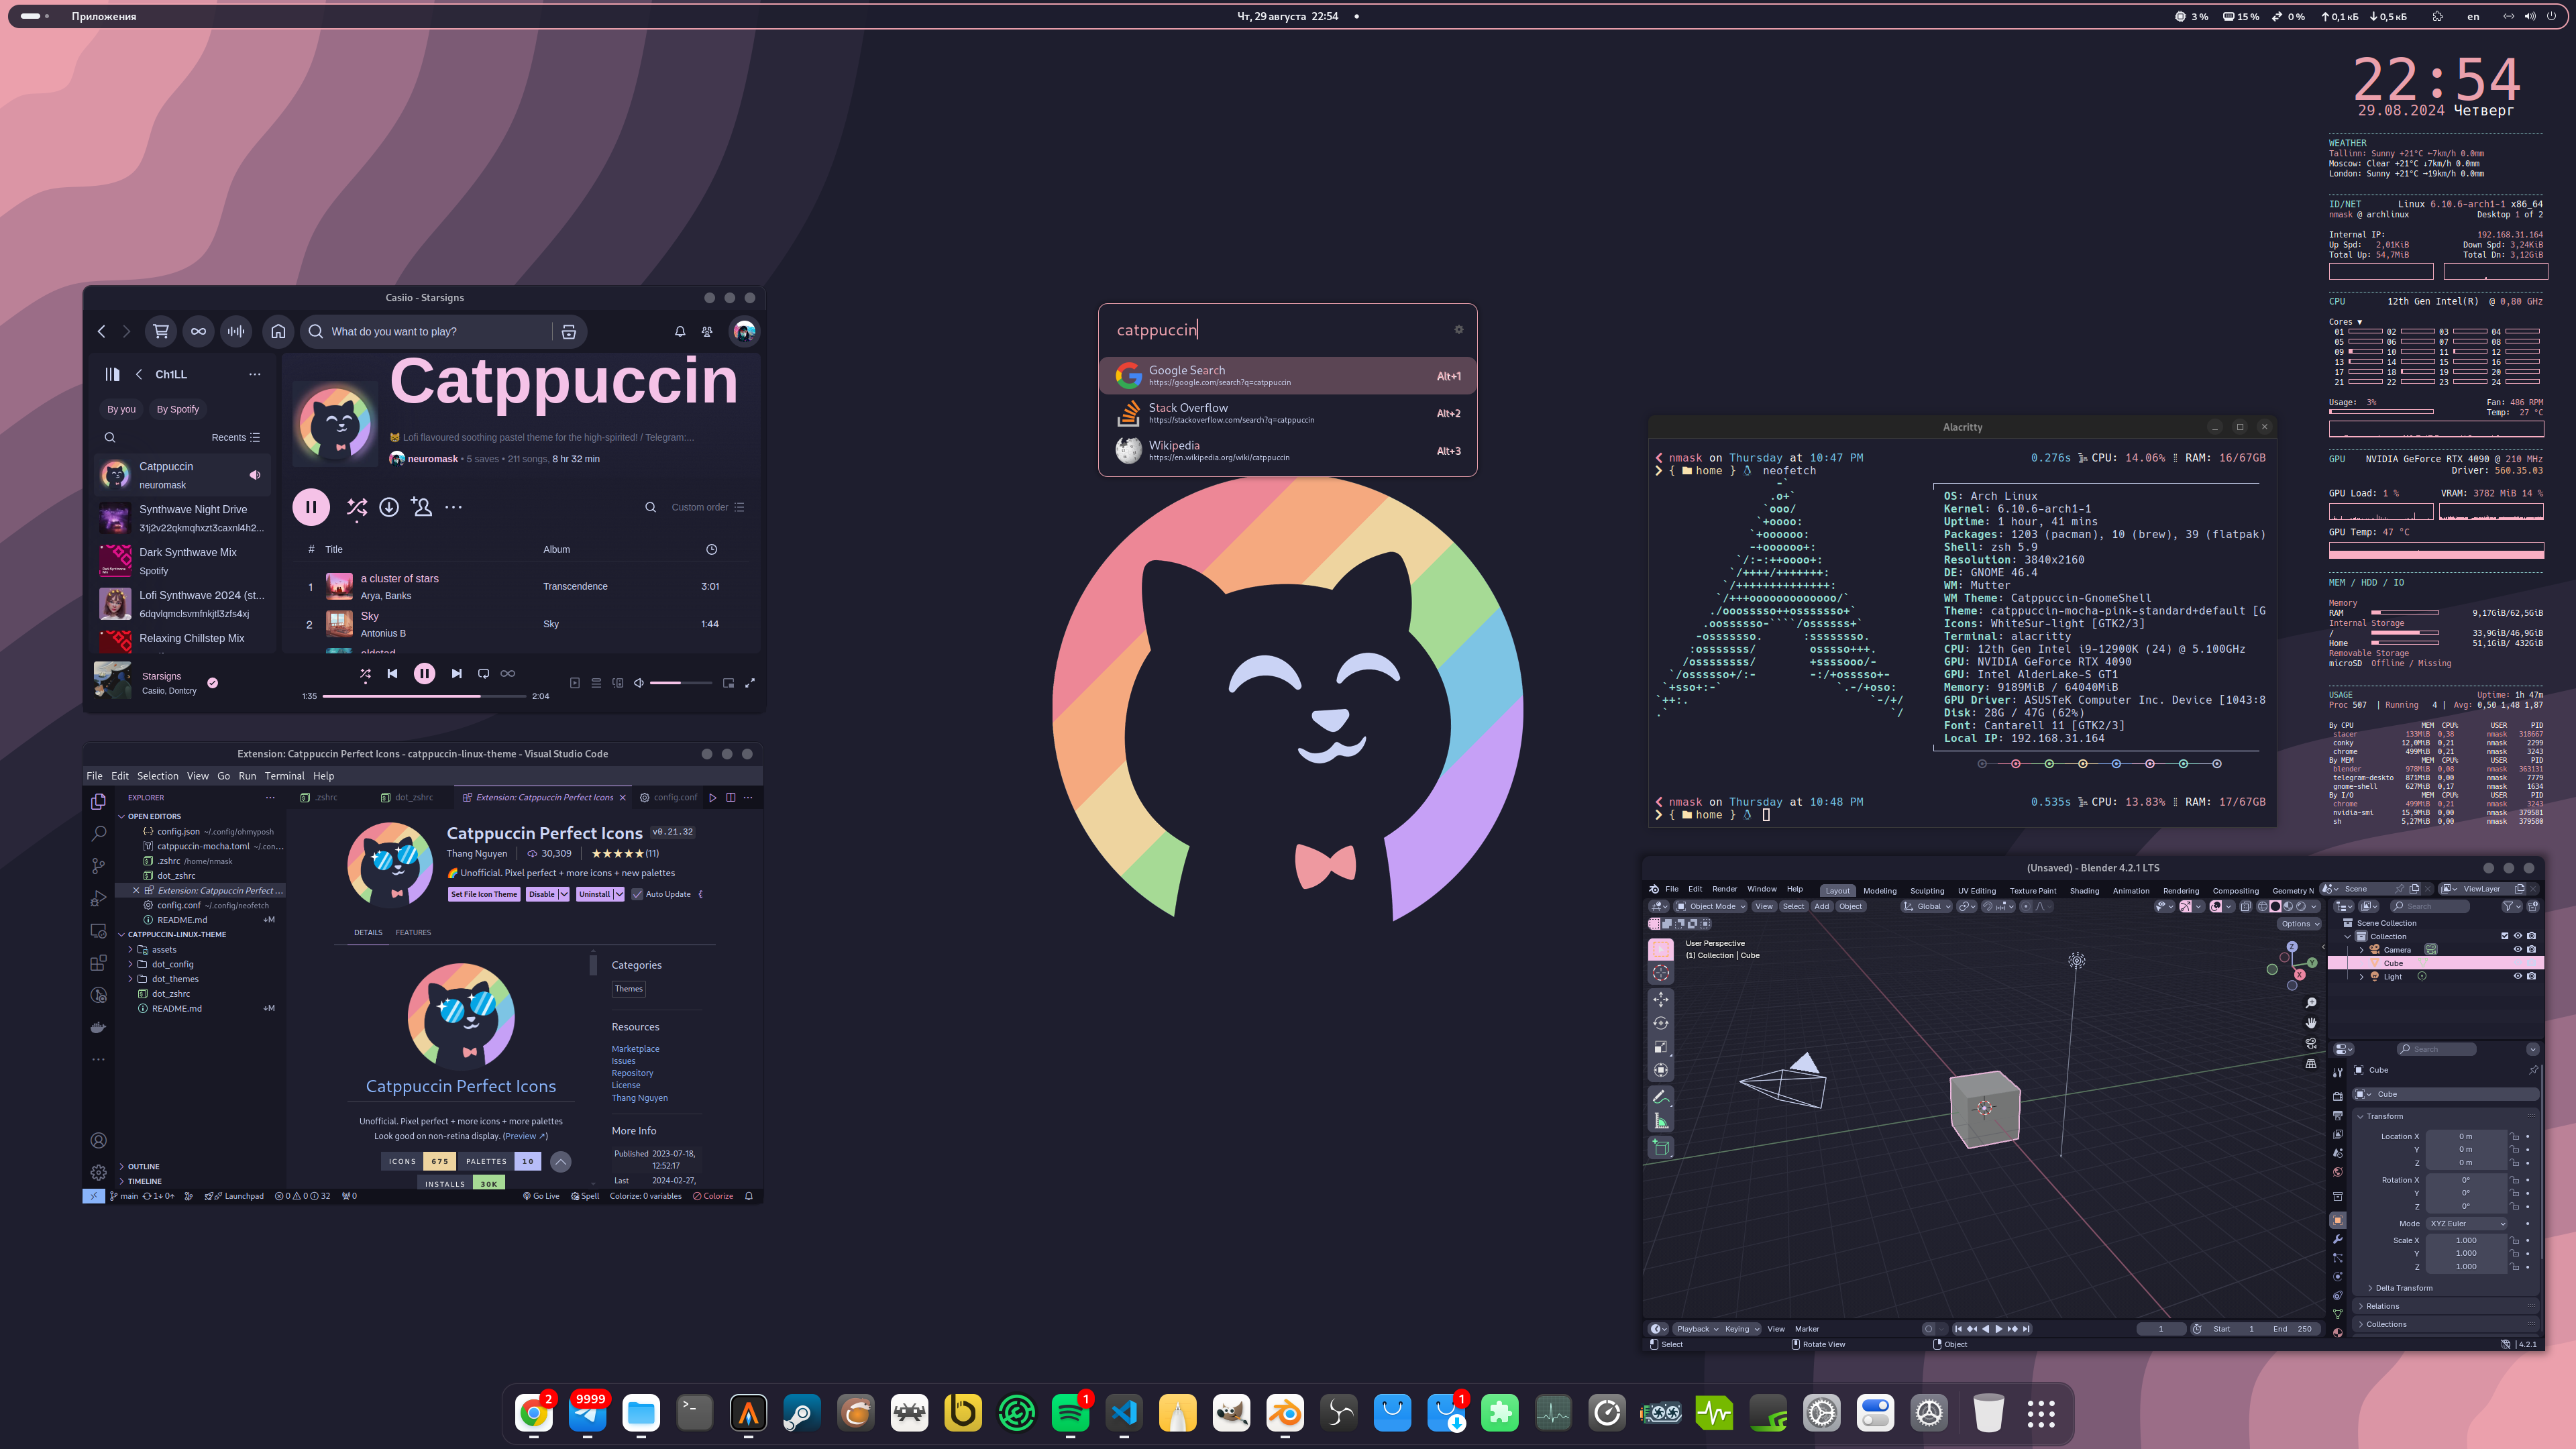The width and height of the screenshot is (2576, 1449).
Task: Open Spotify shopping cart icon
Action: click(x=160, y=332)
